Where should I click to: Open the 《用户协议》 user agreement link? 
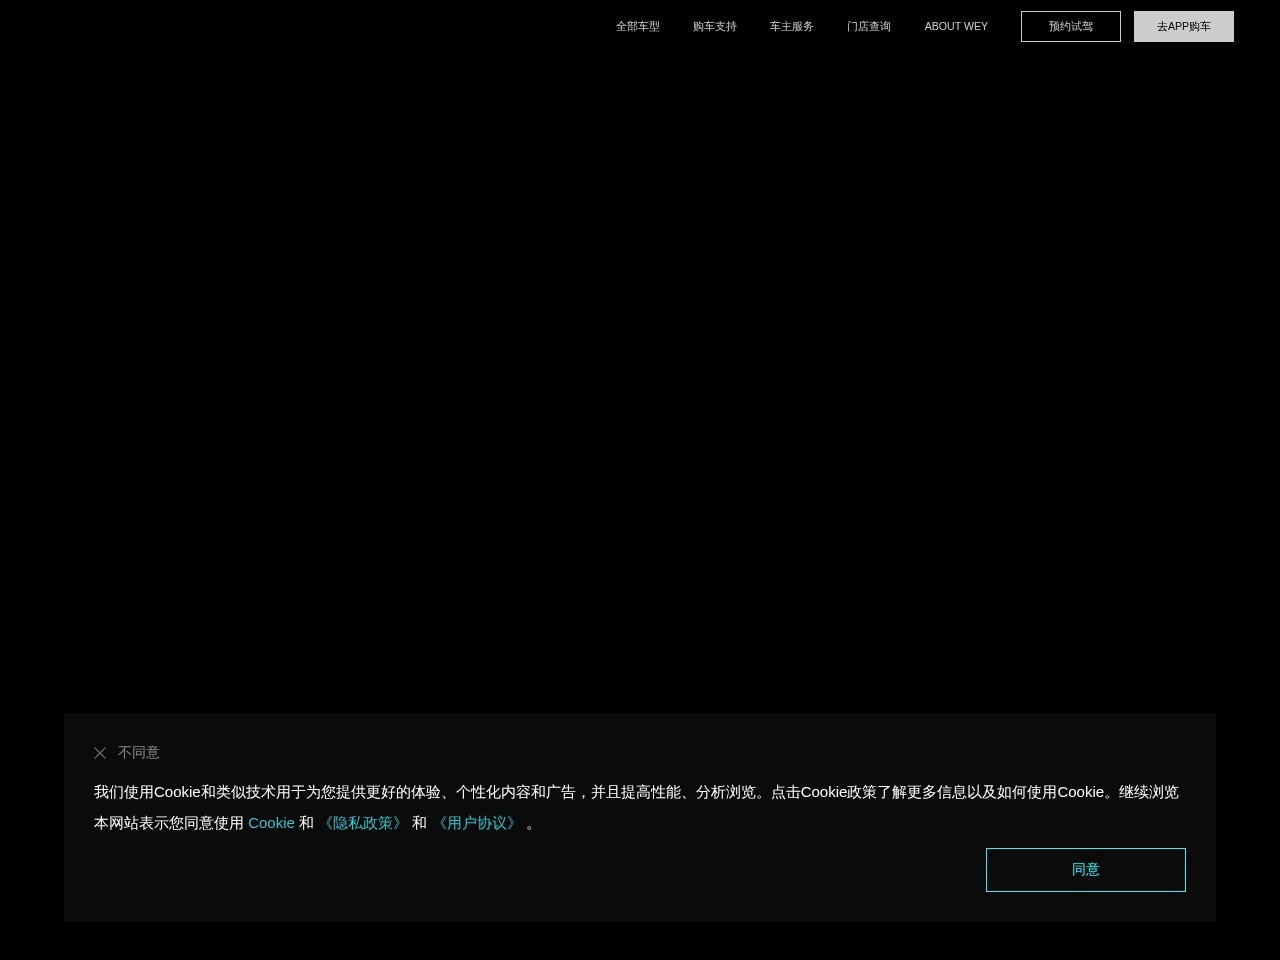point(477,823)
